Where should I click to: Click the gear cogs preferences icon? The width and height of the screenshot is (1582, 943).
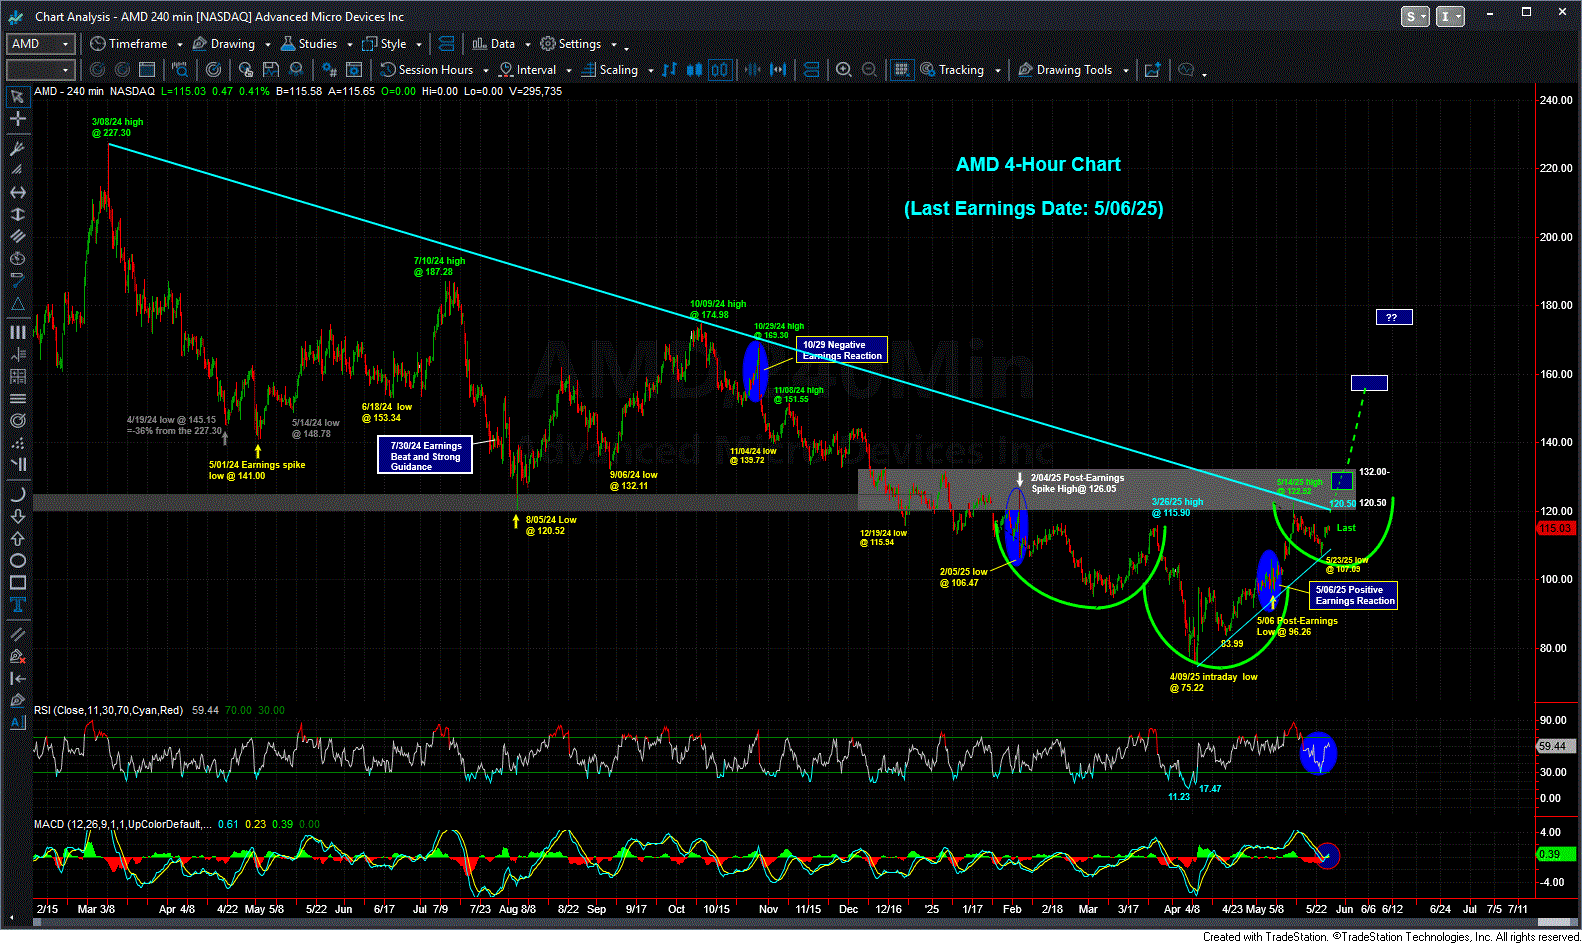click(327, 69)
